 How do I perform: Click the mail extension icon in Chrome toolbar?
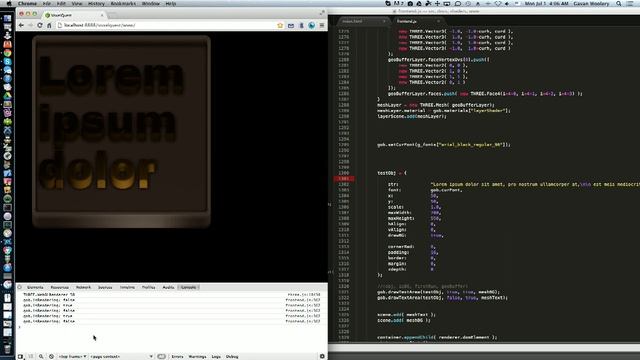(291, 25)
